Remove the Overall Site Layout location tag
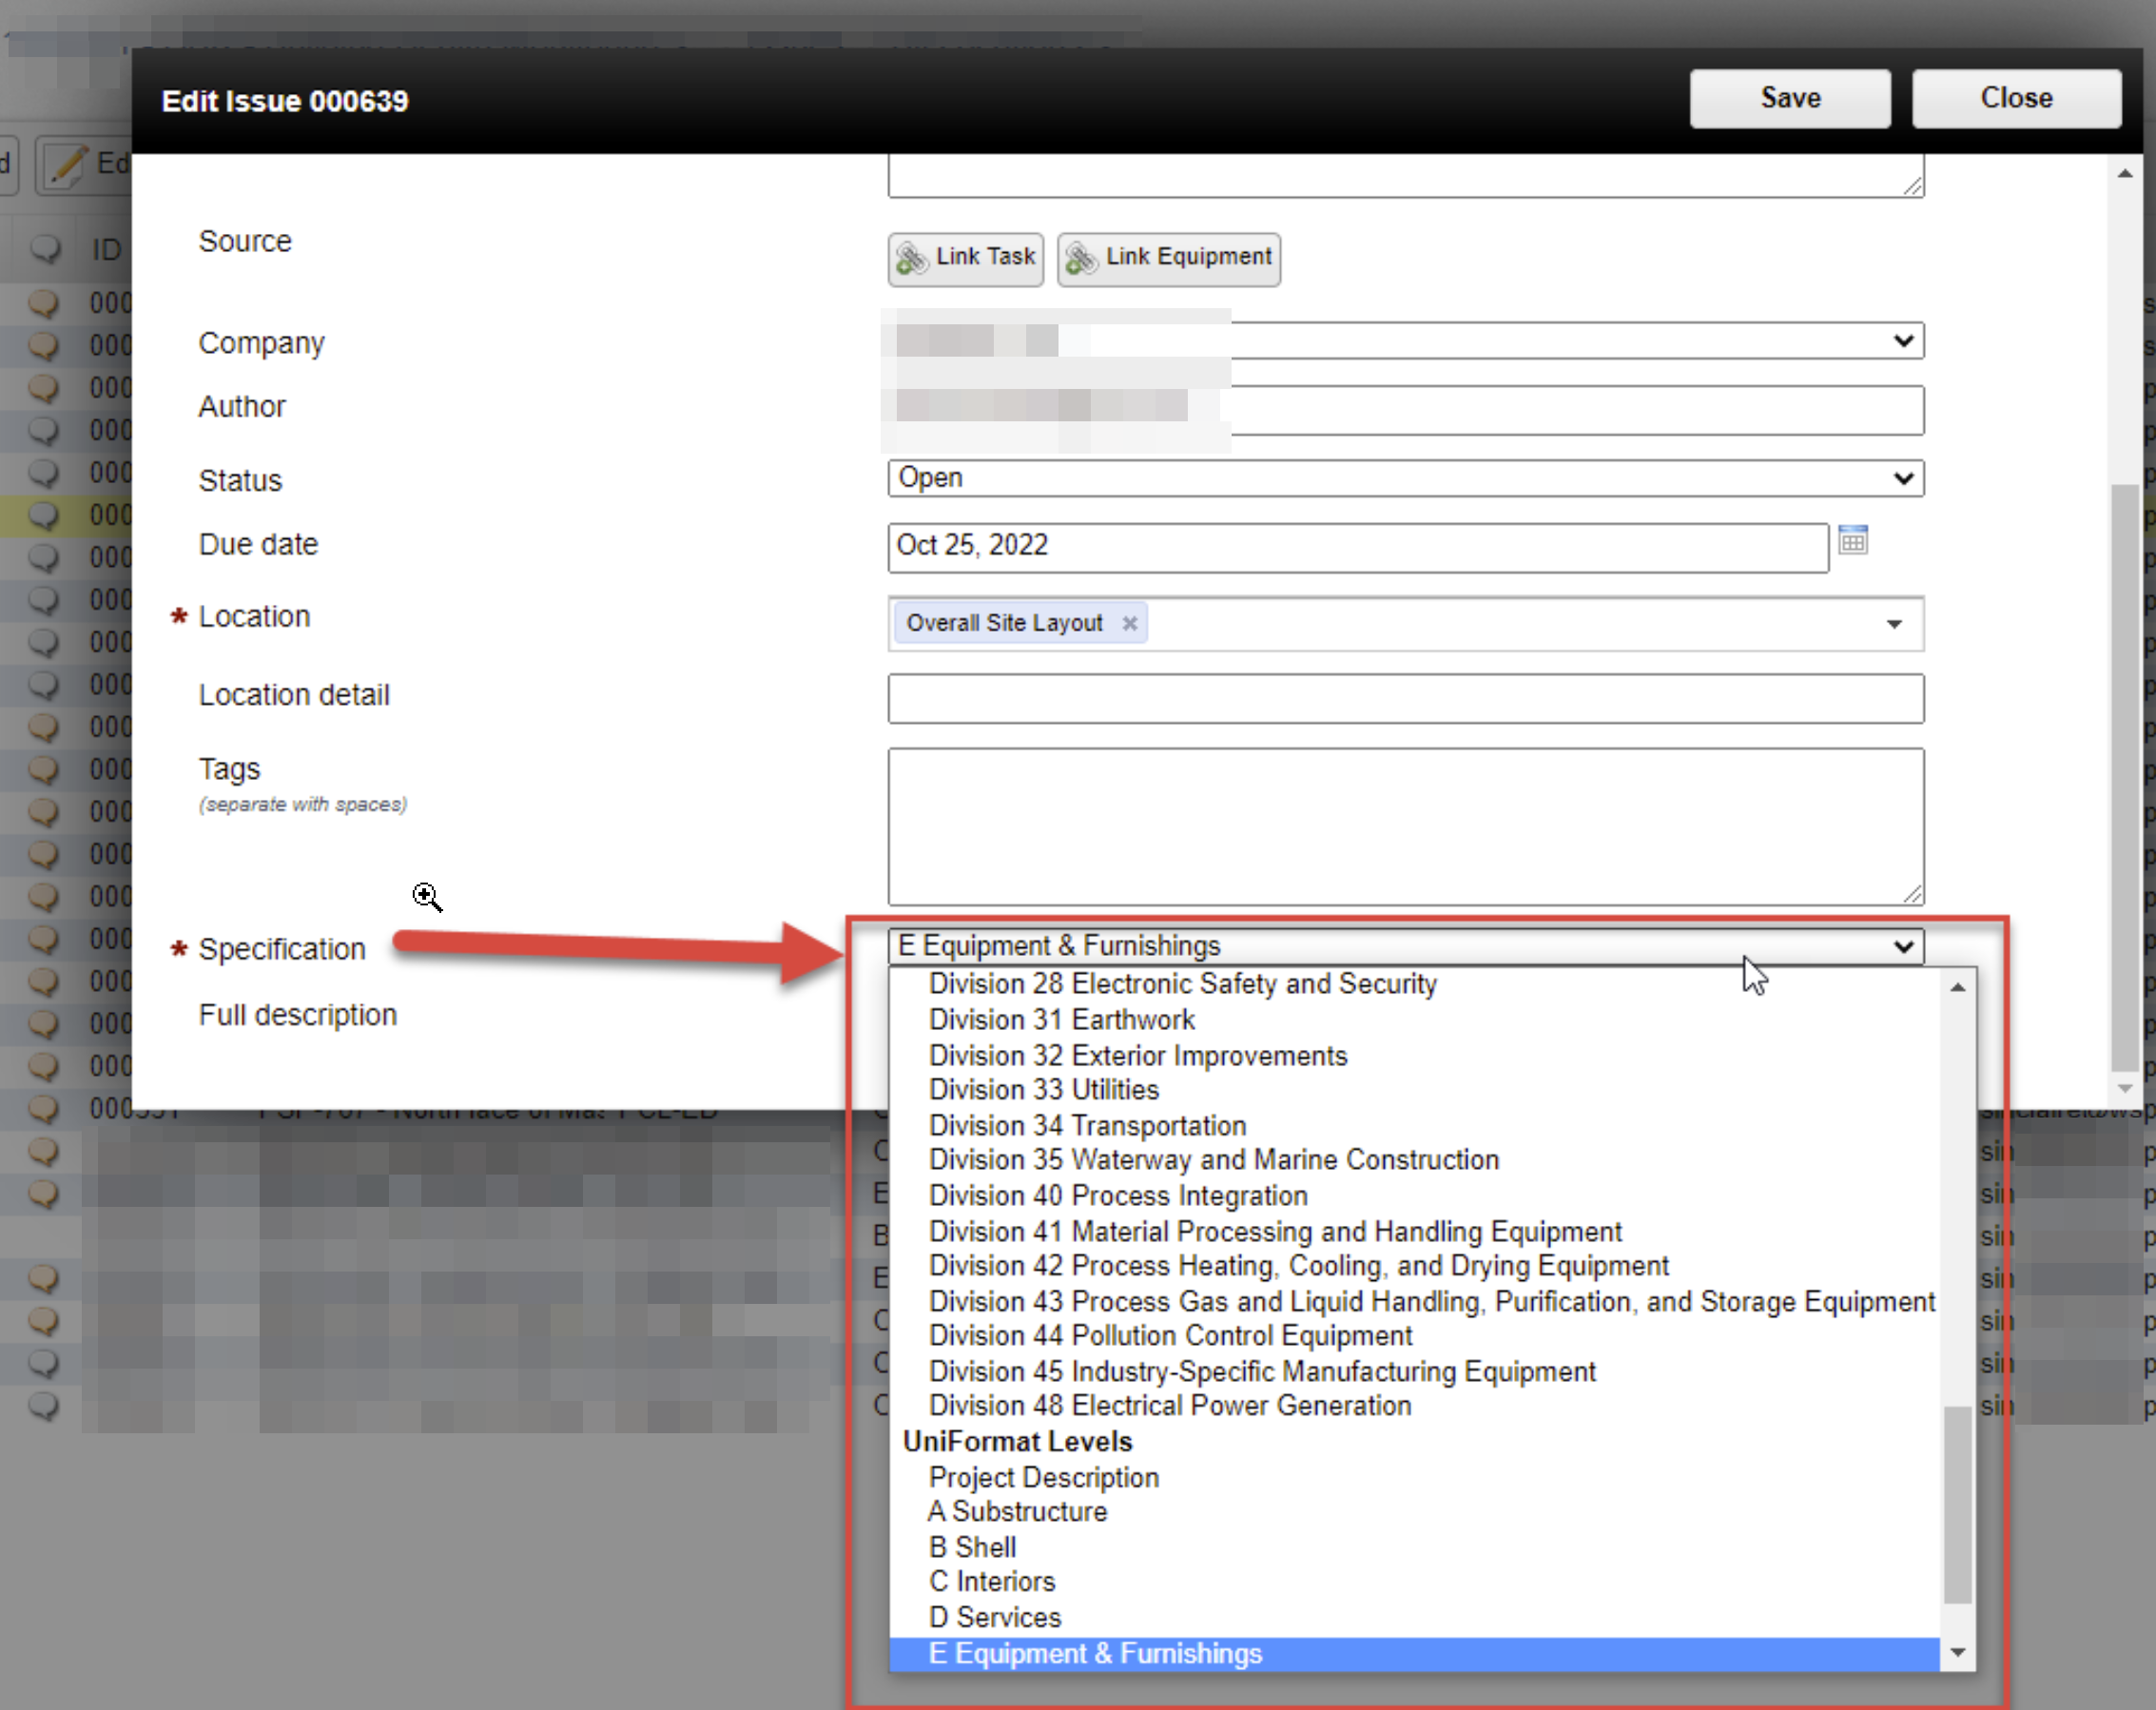This screenshot has height=1710, width=2156. (x=1129, y=623)
